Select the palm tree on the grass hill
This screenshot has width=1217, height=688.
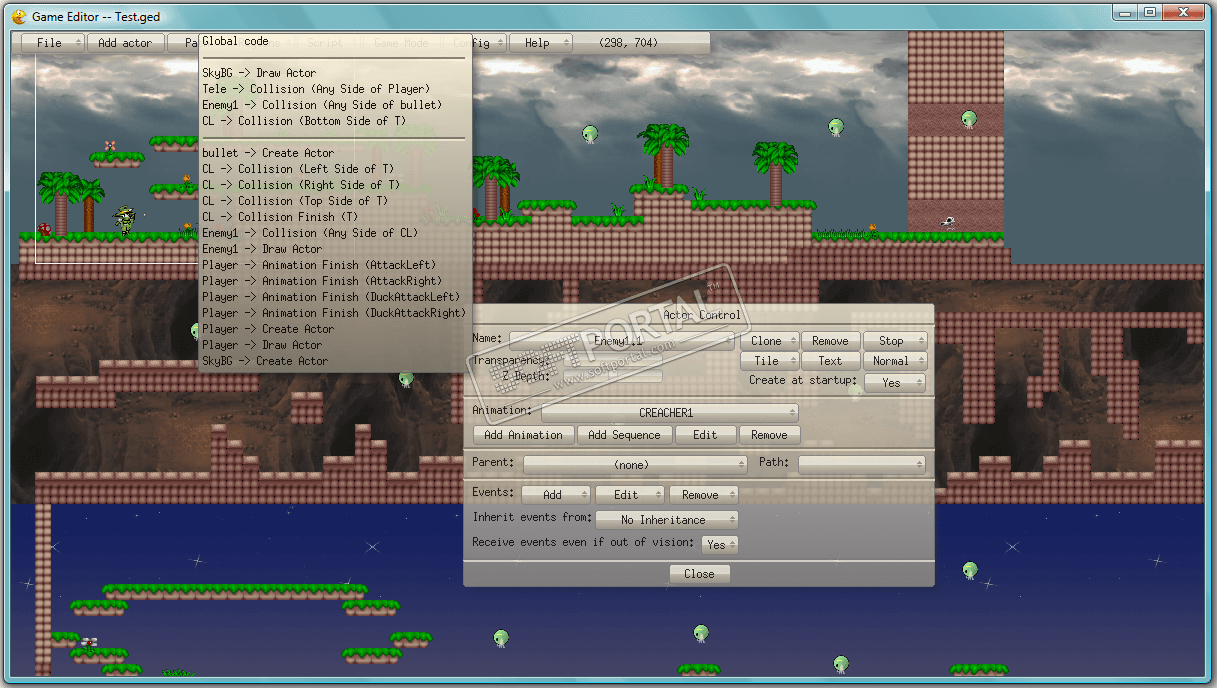[662, 154]
